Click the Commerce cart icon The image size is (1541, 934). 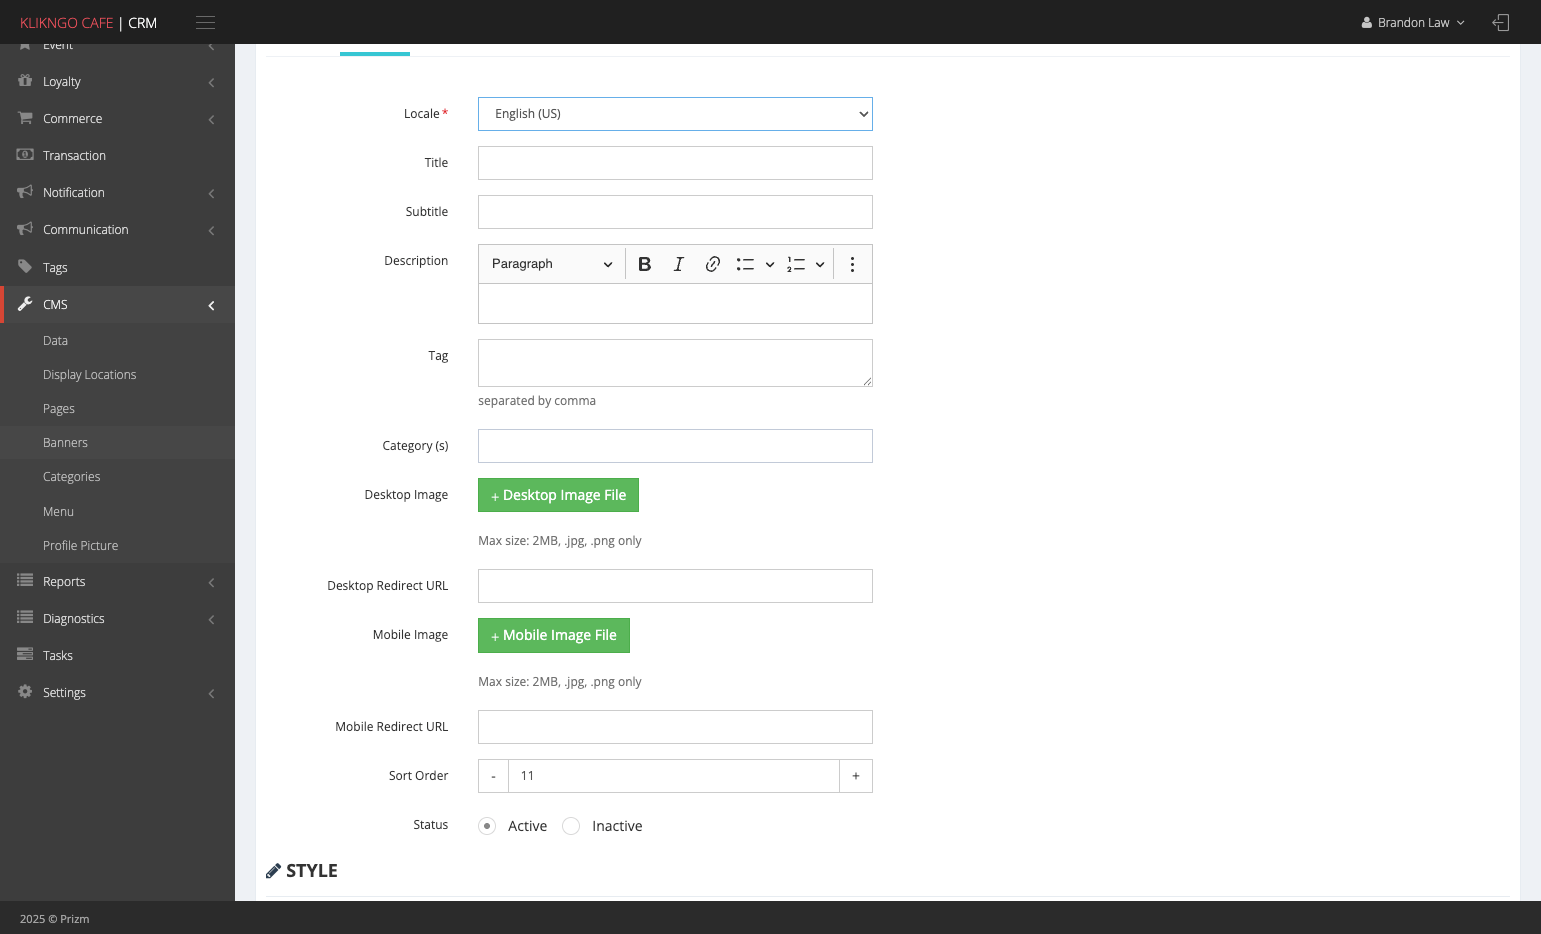pyautogui.click(x=25, y=118)
